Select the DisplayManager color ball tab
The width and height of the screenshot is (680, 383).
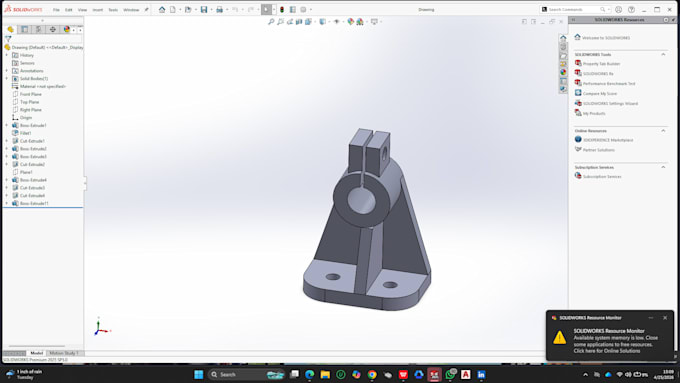pos(66,29)
